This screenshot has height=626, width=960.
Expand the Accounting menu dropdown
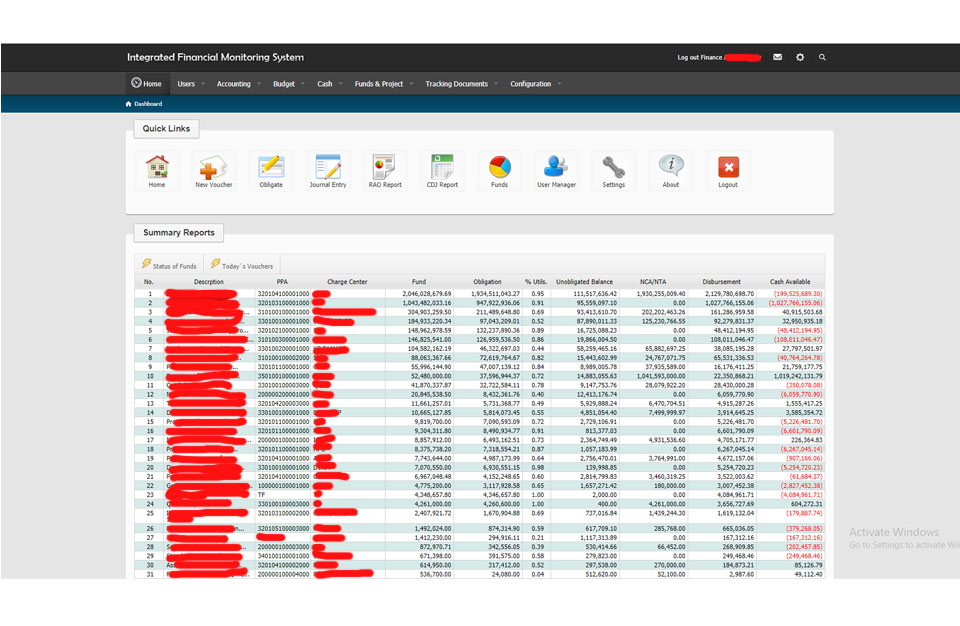pos(238,84)
